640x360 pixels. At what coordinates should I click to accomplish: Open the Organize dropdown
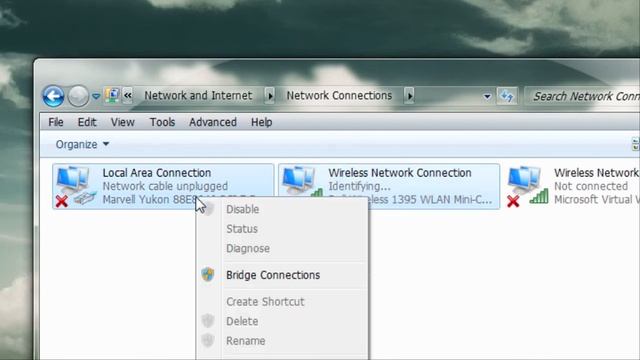[x=82, y=144]
